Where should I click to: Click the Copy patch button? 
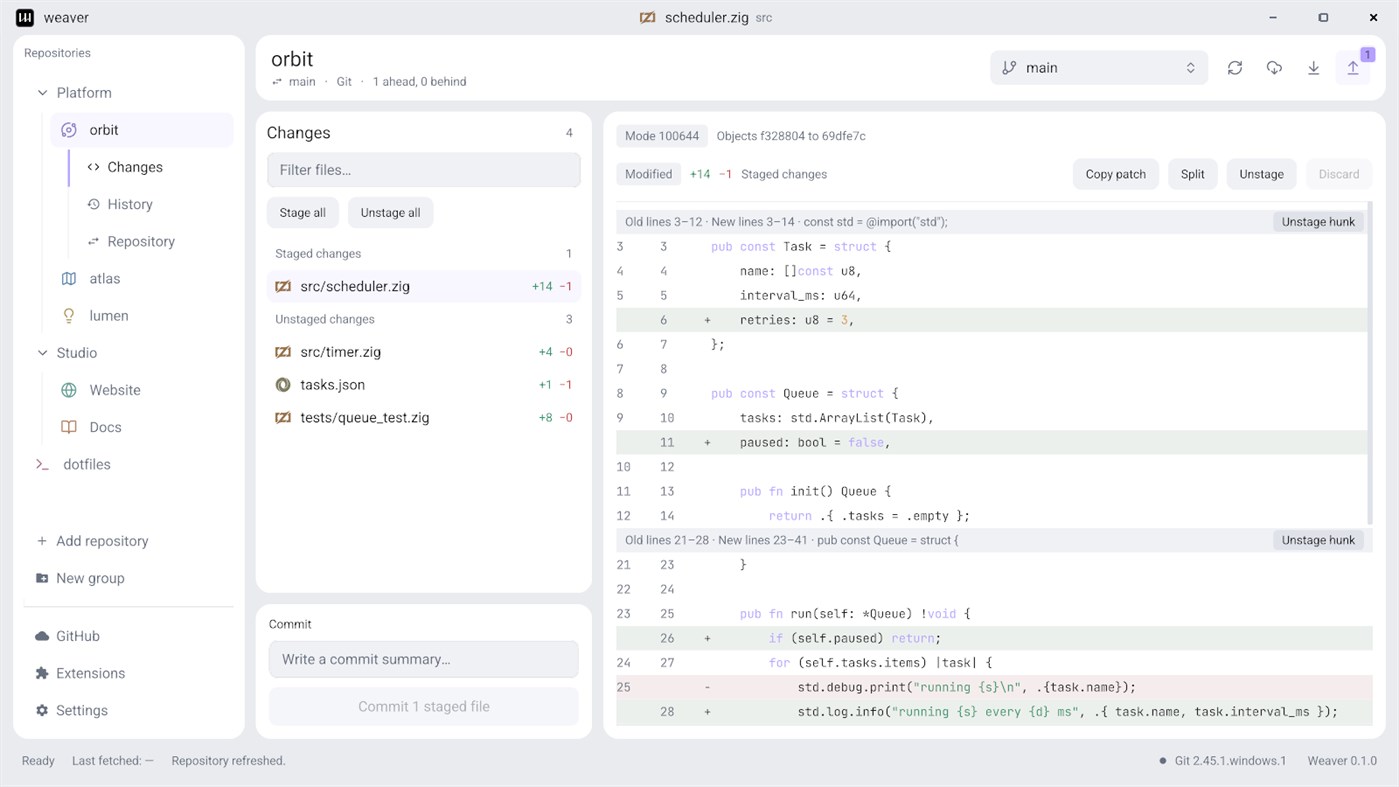pos(1116,174)
